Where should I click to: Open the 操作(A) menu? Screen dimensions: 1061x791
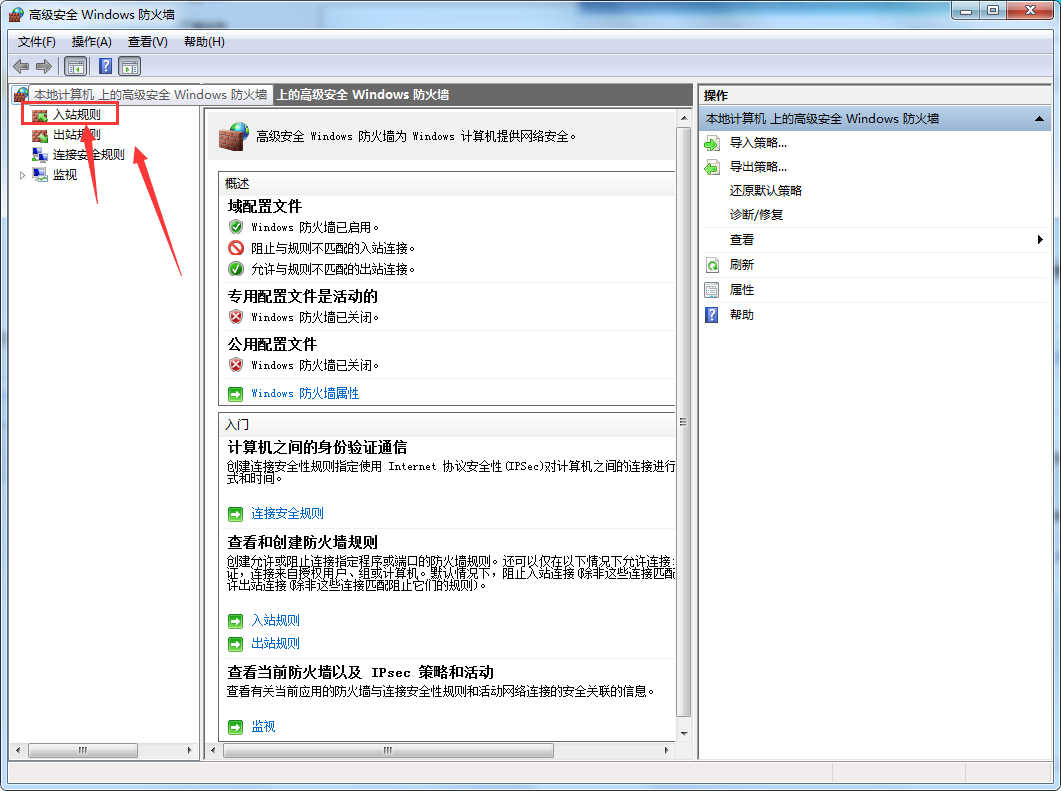(91, 41)
